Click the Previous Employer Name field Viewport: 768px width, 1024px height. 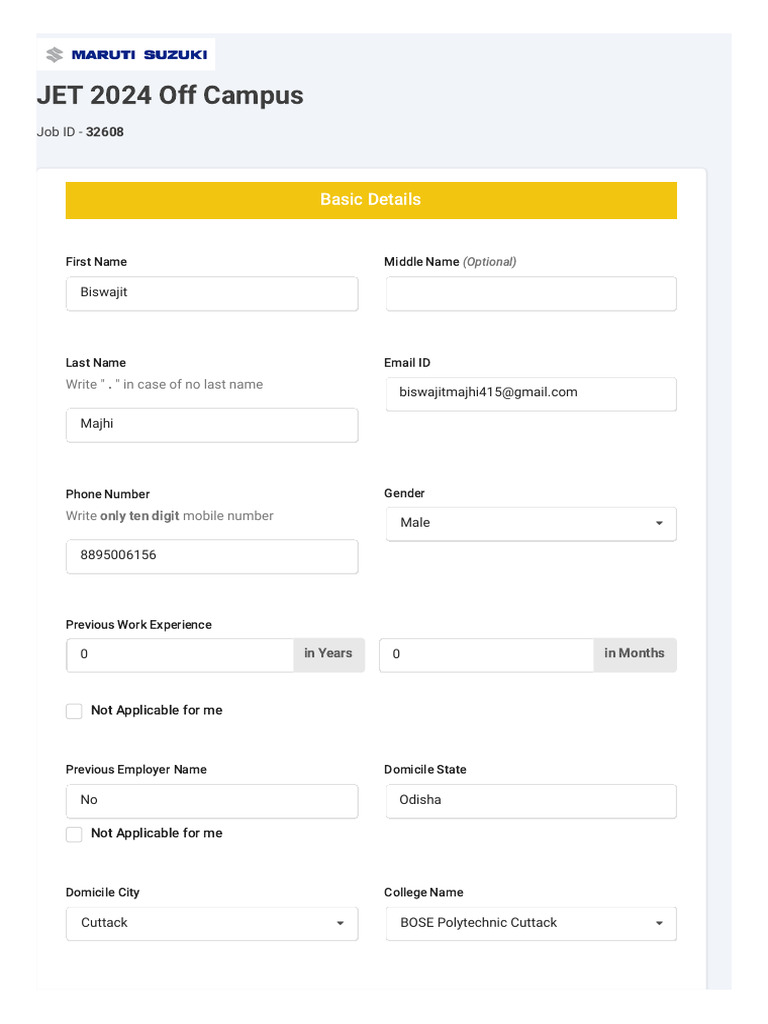pos(212,801)
